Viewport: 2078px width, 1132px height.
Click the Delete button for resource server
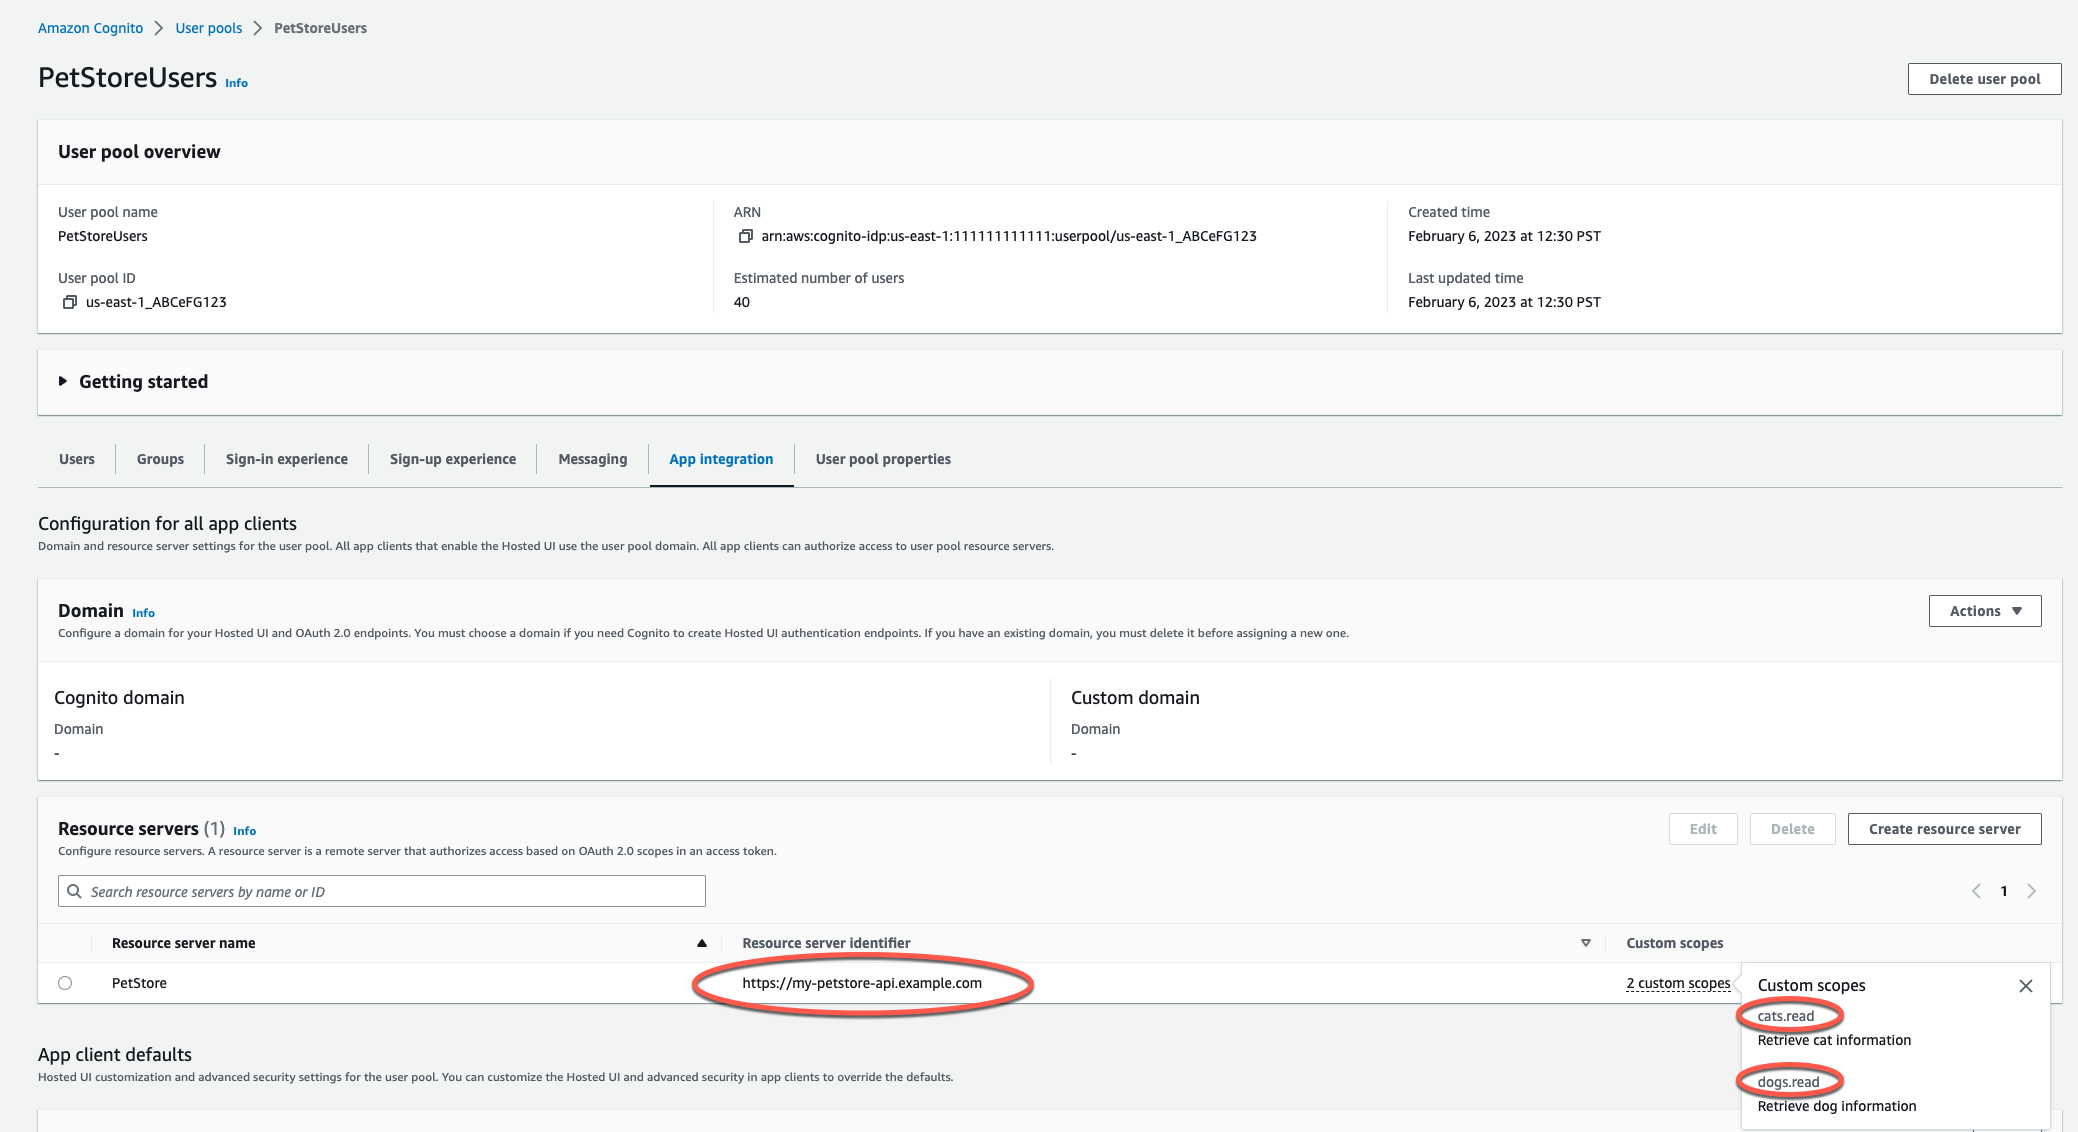[x=1791, y=828]
